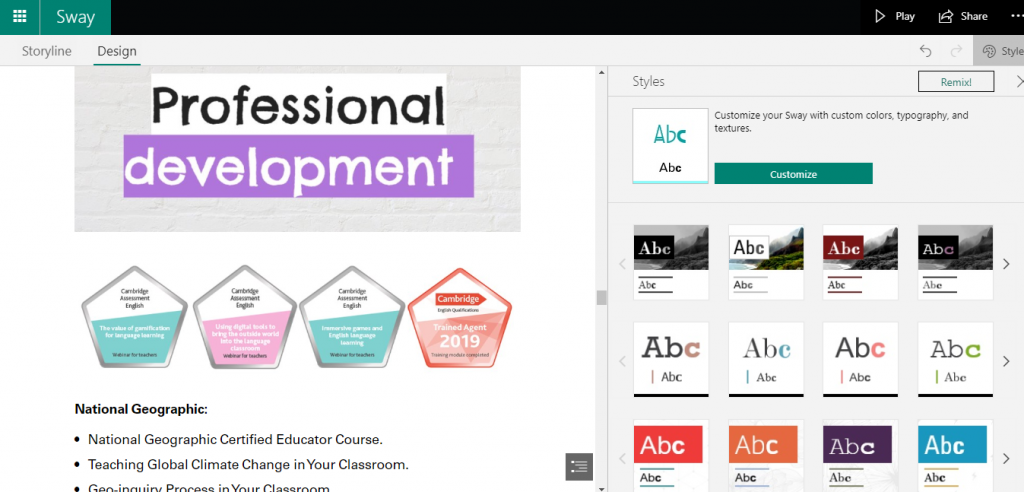Choose the red block Abc style
This screenshot has height=492, width=1024.
pos(671,455)
